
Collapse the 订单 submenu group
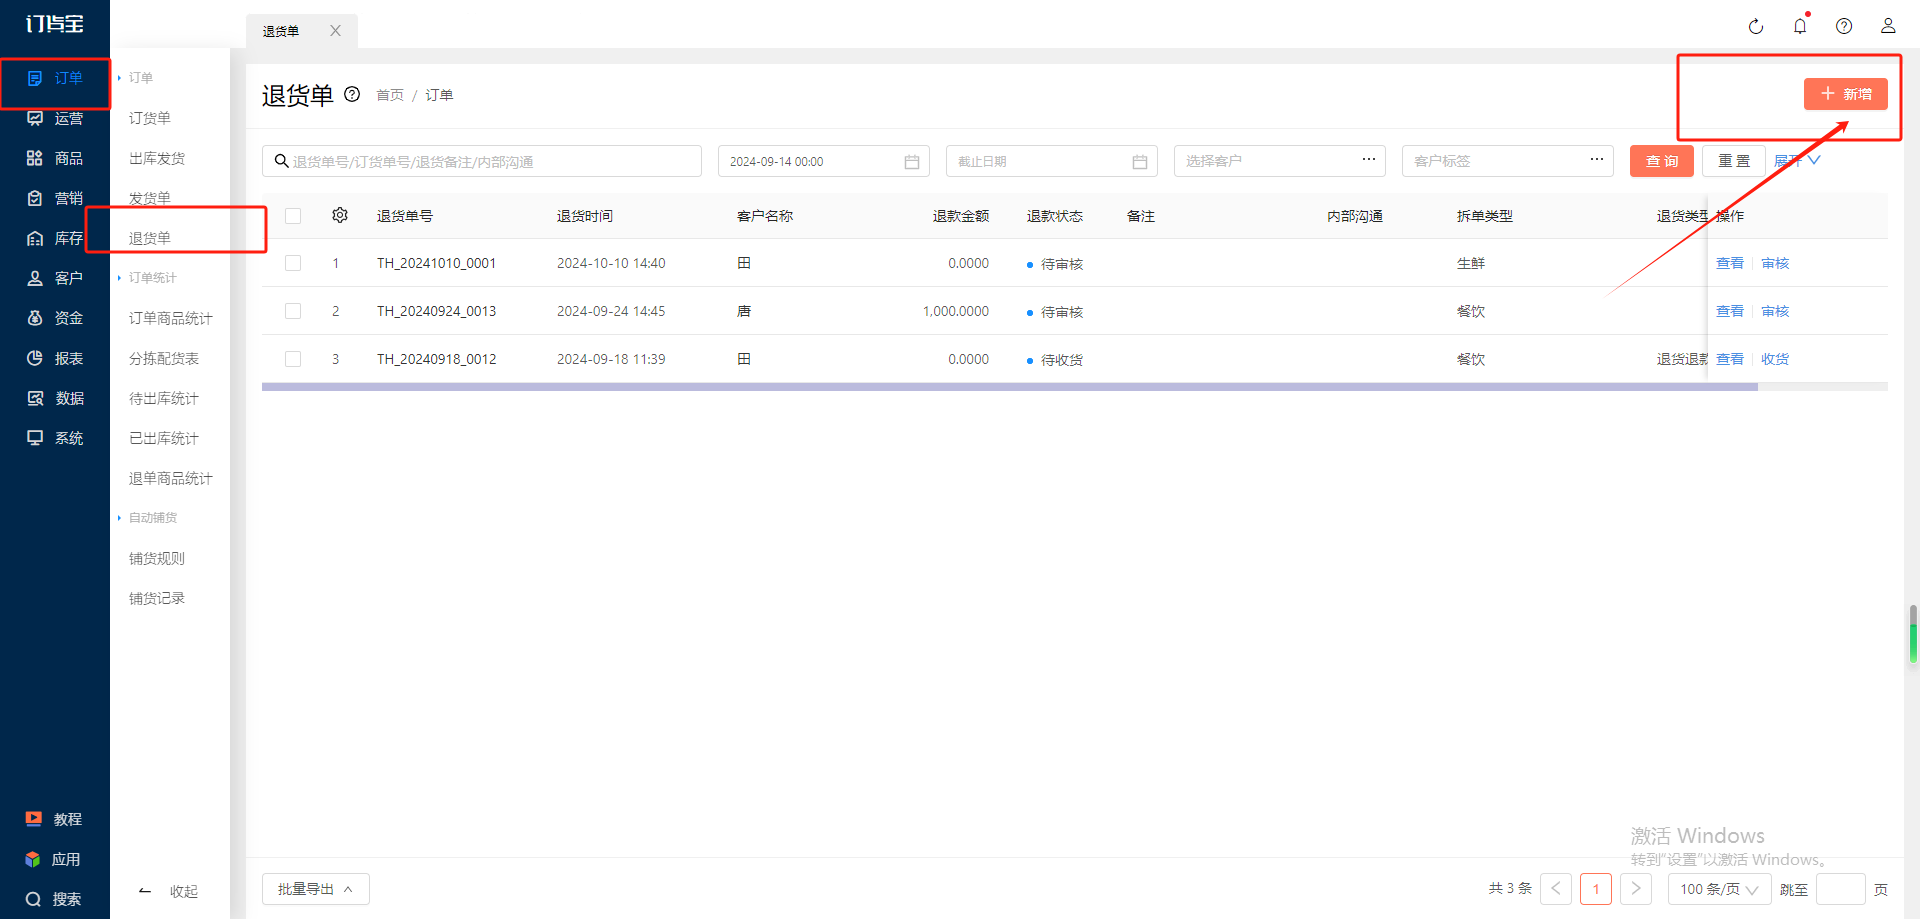coord(136,77)
